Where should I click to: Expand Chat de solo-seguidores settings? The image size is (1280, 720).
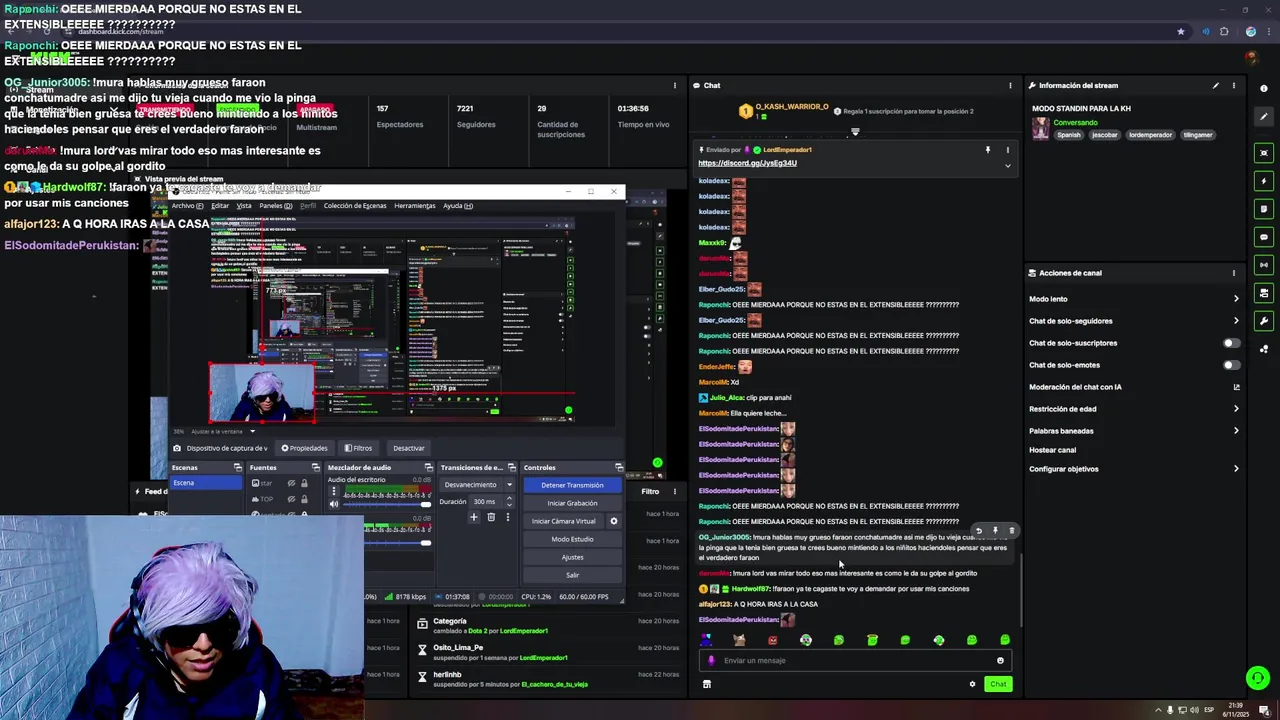[x=1236, y=321]
